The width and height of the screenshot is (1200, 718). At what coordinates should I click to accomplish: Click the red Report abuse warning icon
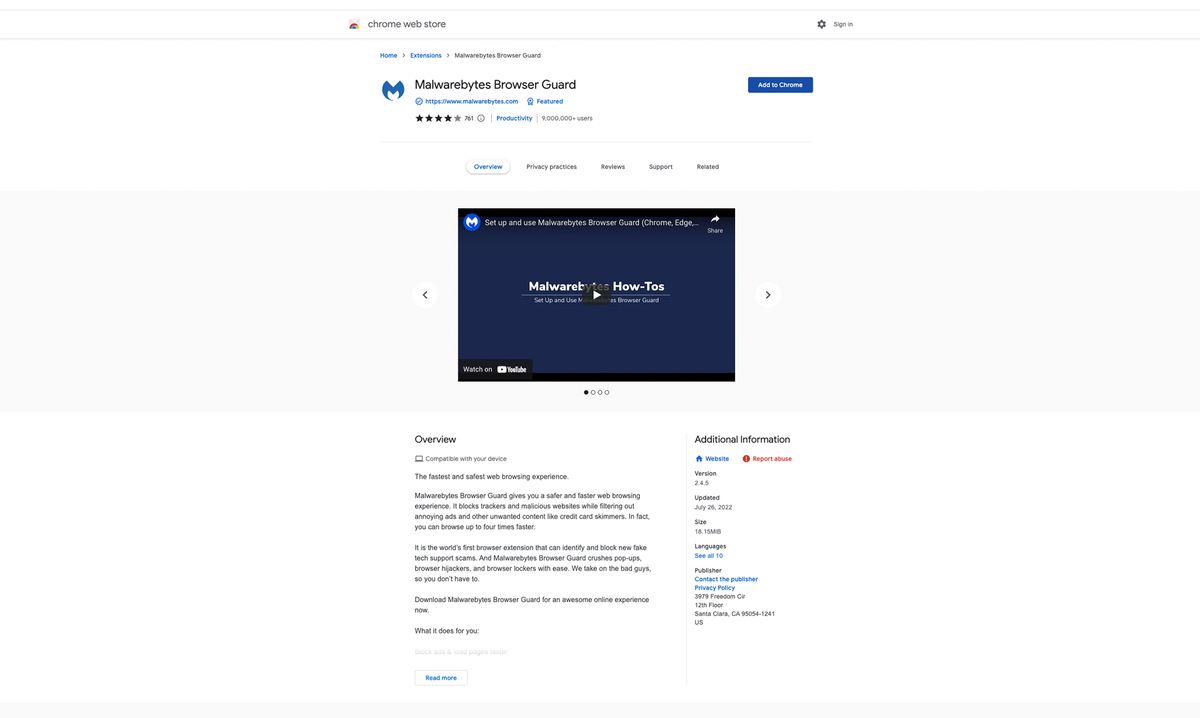746,459
